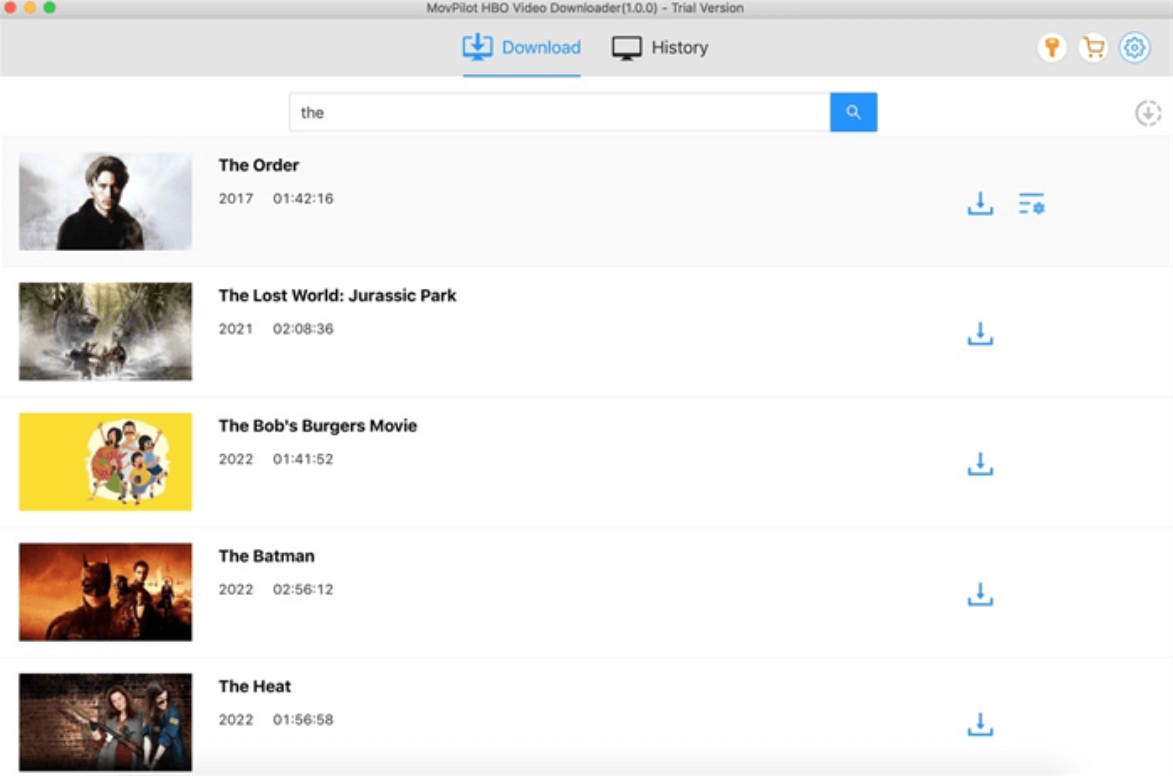
Task: Click The Batman title text
Action: coord(266,556)
